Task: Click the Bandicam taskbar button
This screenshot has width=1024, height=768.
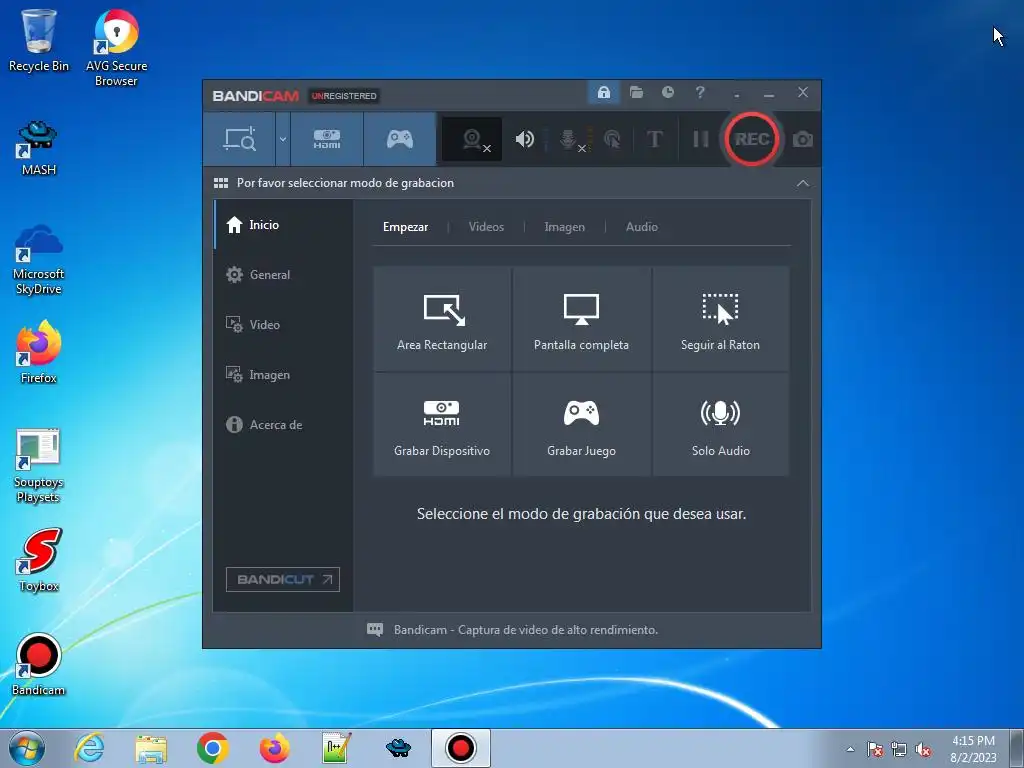Action: click(460, 748)
